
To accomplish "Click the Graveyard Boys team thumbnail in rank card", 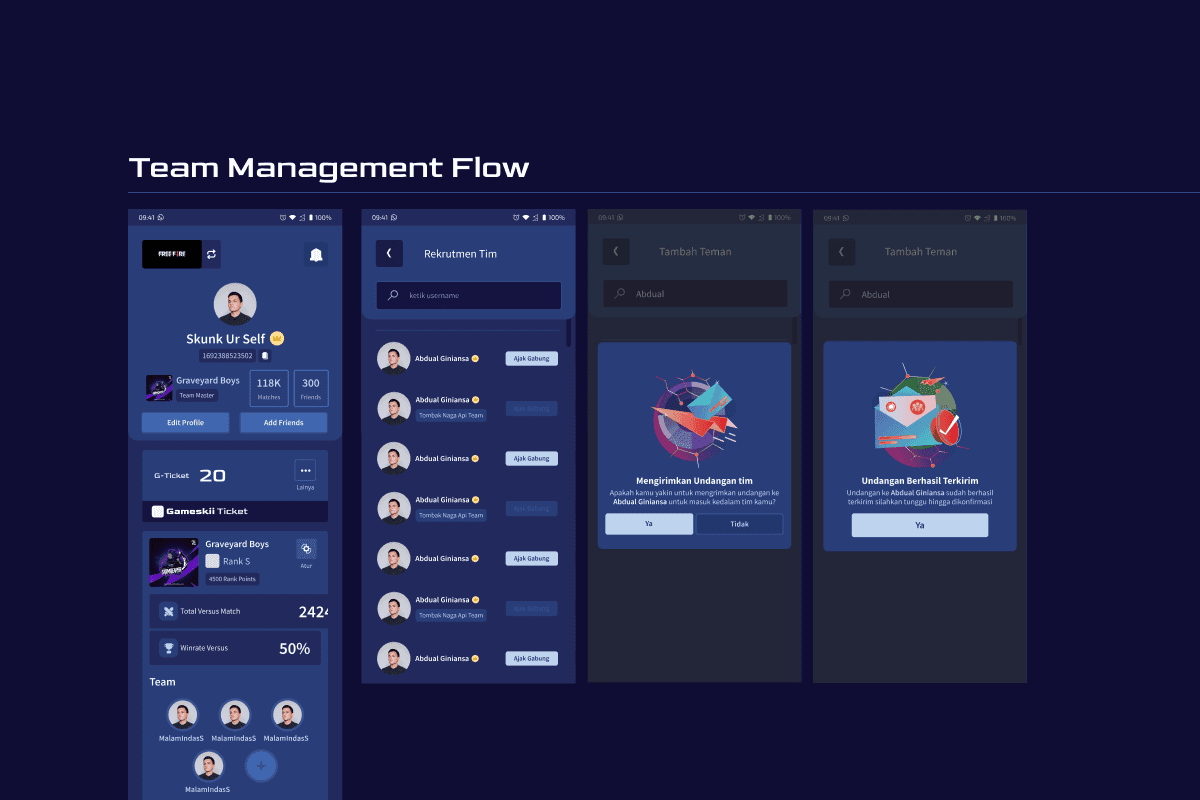I will pyautogui.click(x=174, y=562).
